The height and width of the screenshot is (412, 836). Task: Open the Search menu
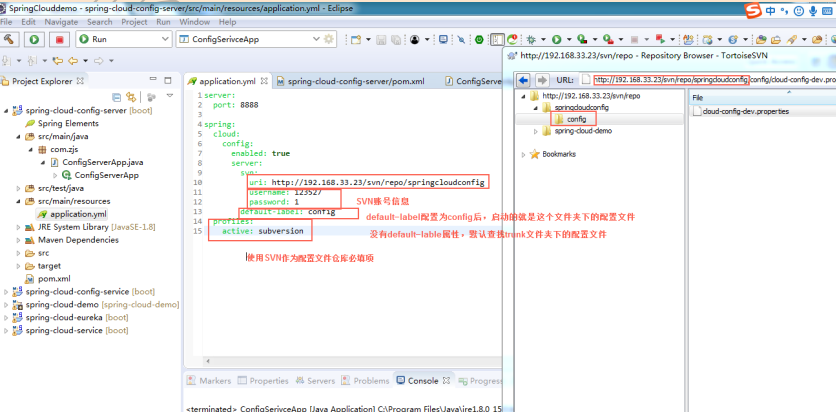[x=100, y=22]
